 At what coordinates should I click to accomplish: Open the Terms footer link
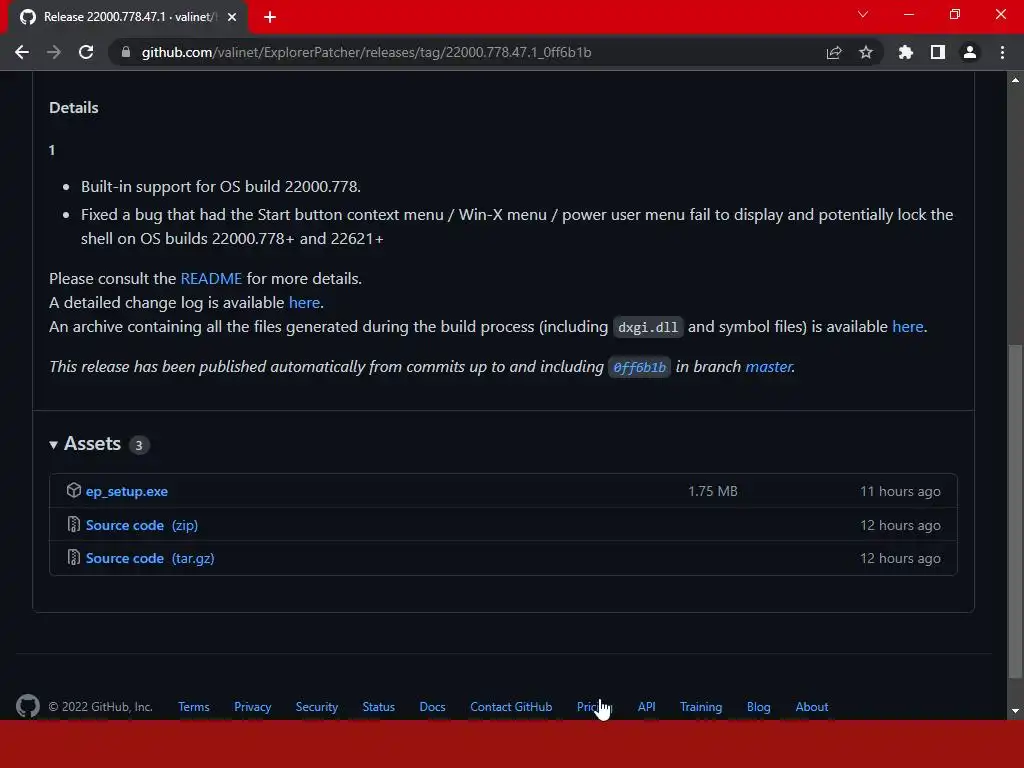tap(194, 707)
